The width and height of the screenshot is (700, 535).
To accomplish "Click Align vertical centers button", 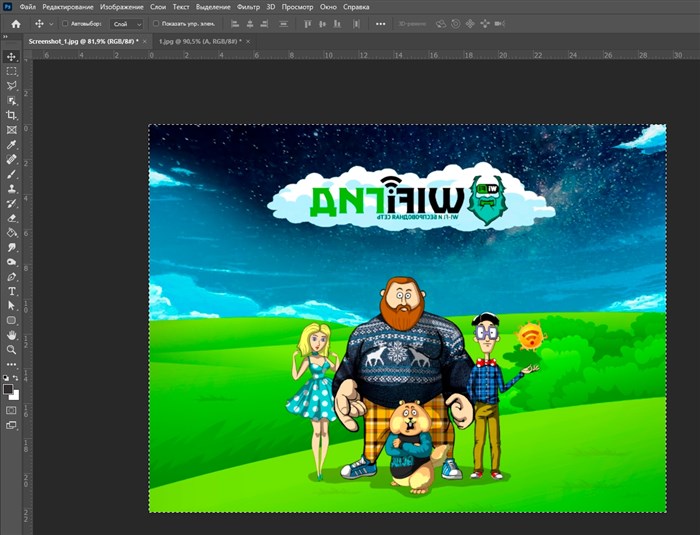I will 322,24.
